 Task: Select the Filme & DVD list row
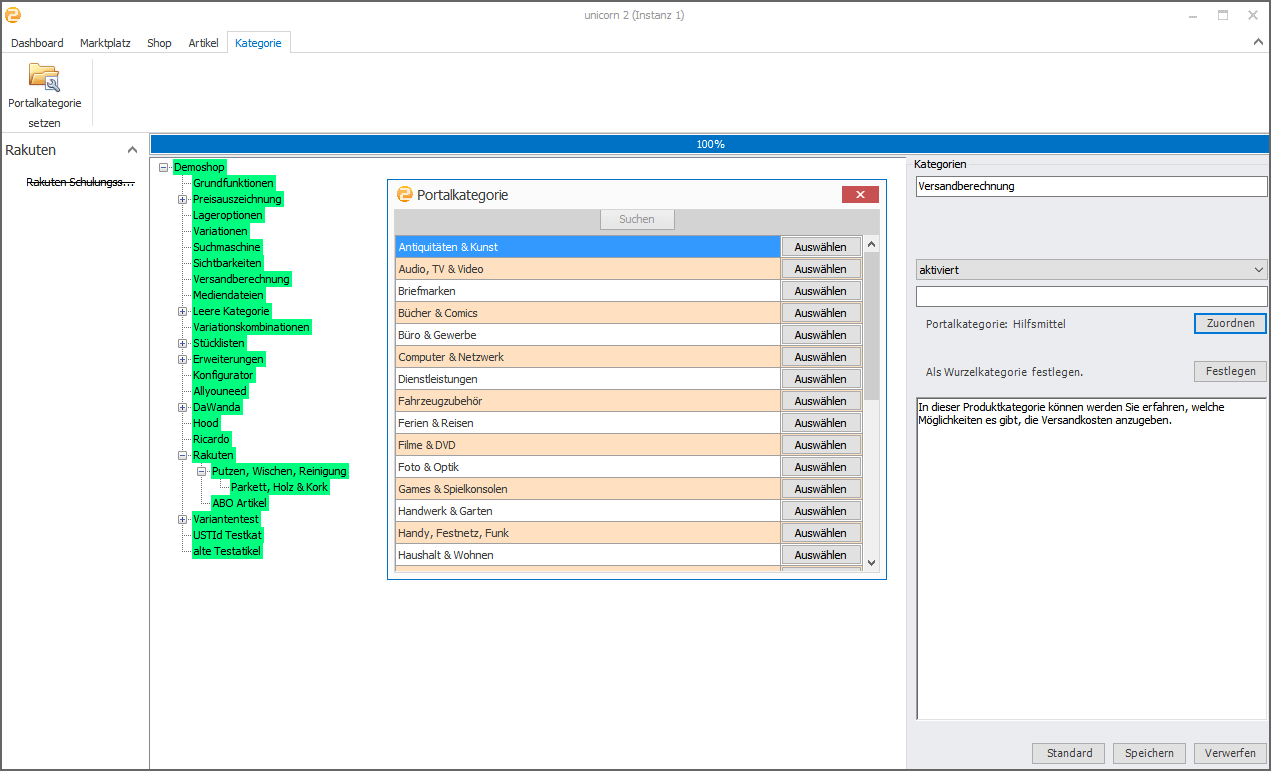[x=586, y=445]
